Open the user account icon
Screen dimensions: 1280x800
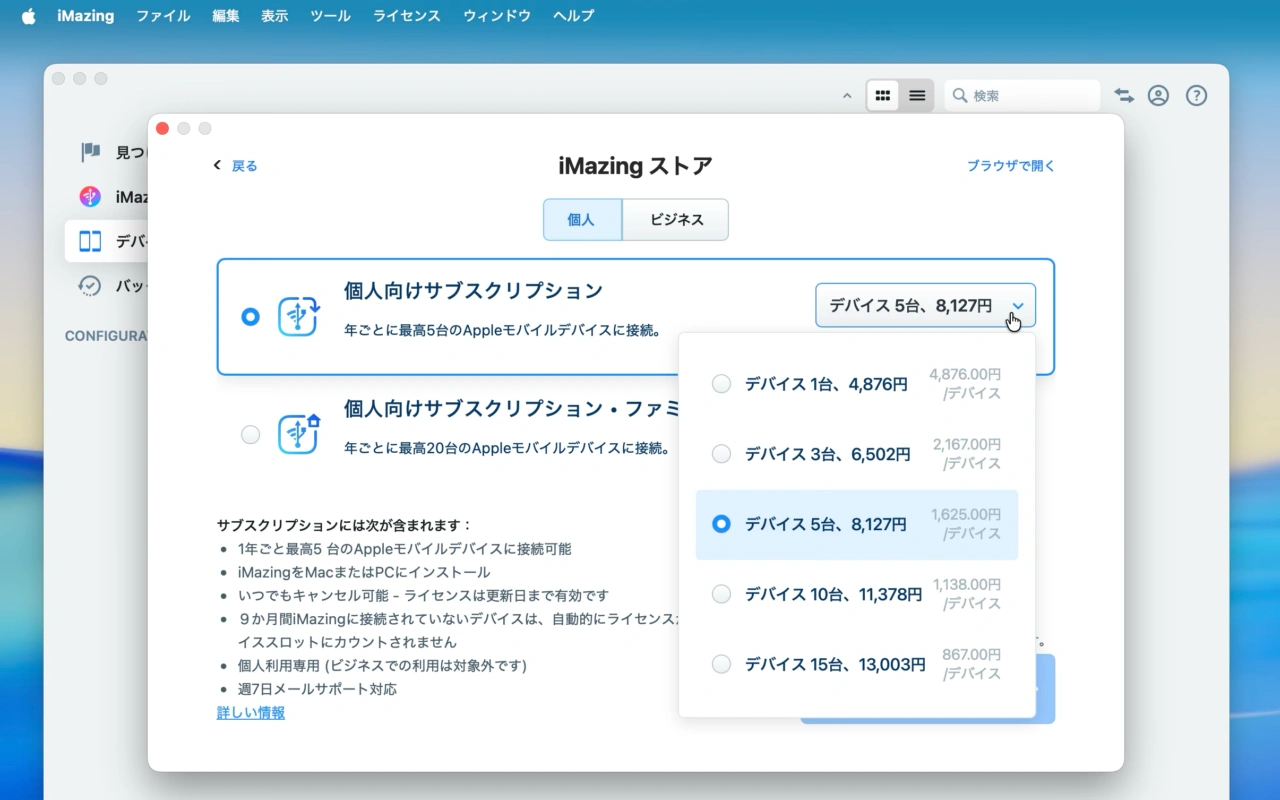click(1158, 96)
